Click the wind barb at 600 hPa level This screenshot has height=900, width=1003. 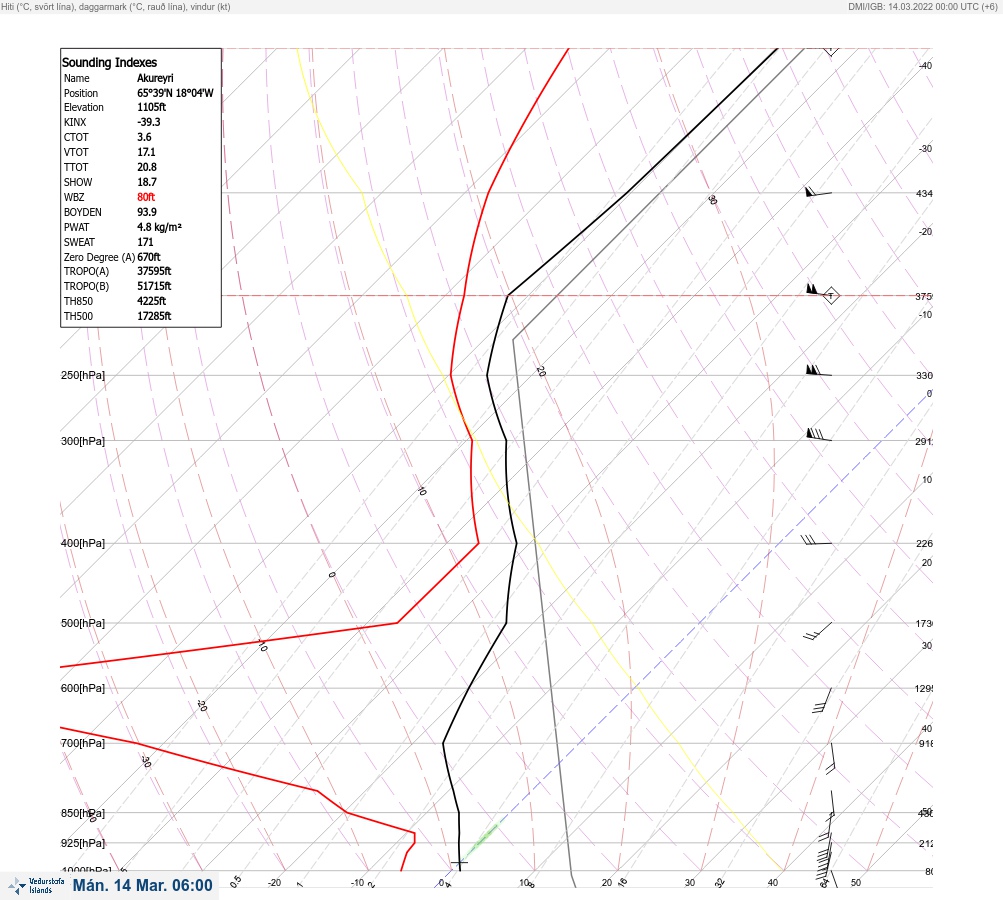(x=823, y=700)
